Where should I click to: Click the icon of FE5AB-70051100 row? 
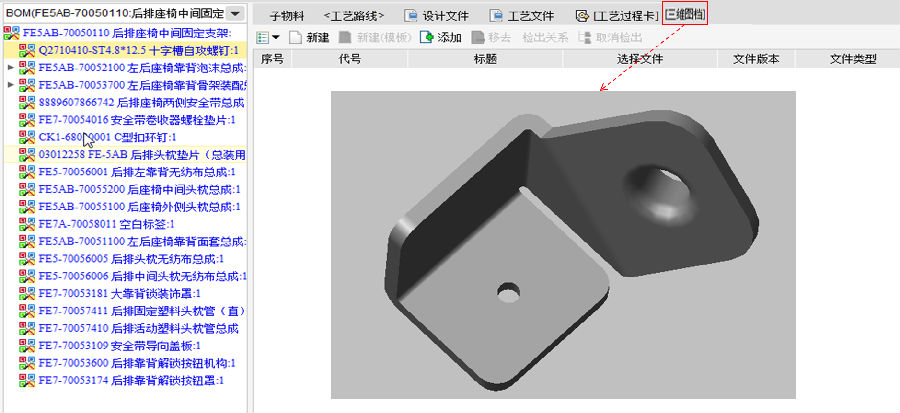pos(27,241)
